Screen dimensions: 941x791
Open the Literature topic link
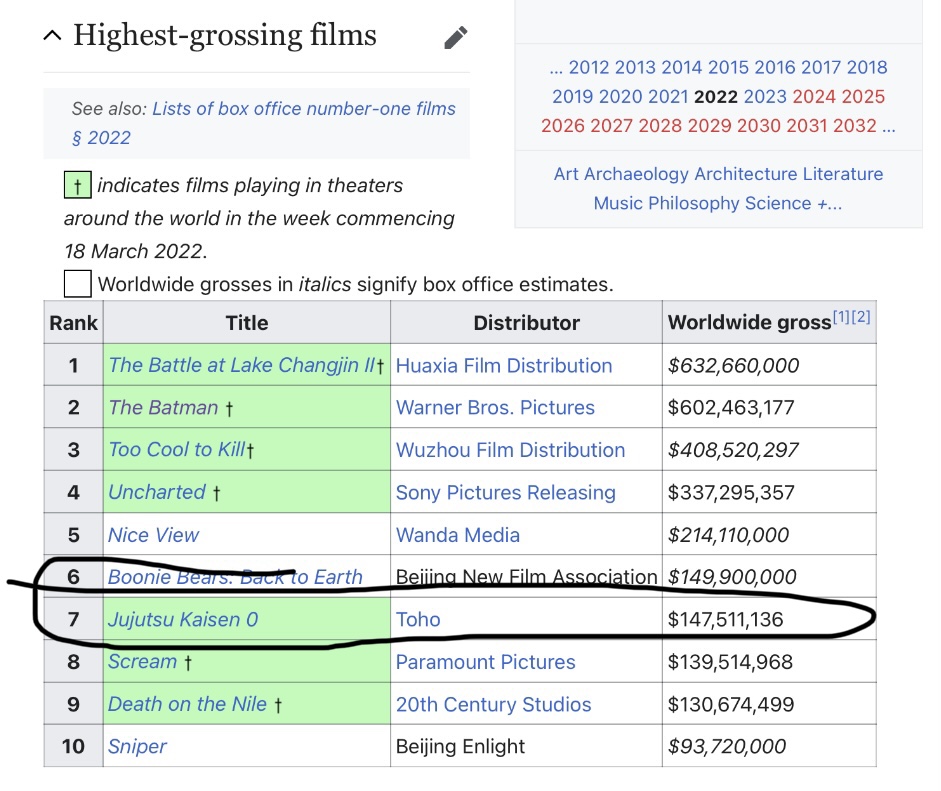[843, 173]
